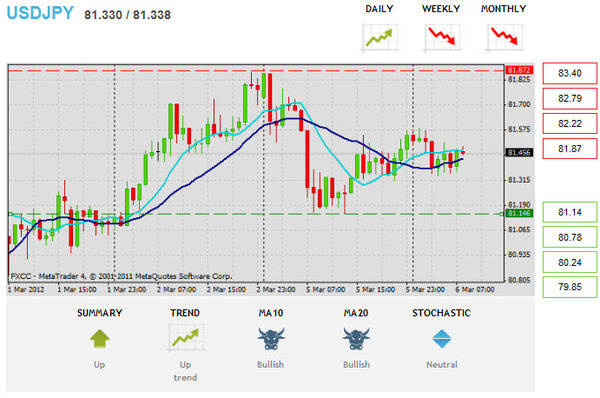Select the 83.40 resistance level box
The image size is (600, 398).
pyautogui.click(x=570, y=73)
